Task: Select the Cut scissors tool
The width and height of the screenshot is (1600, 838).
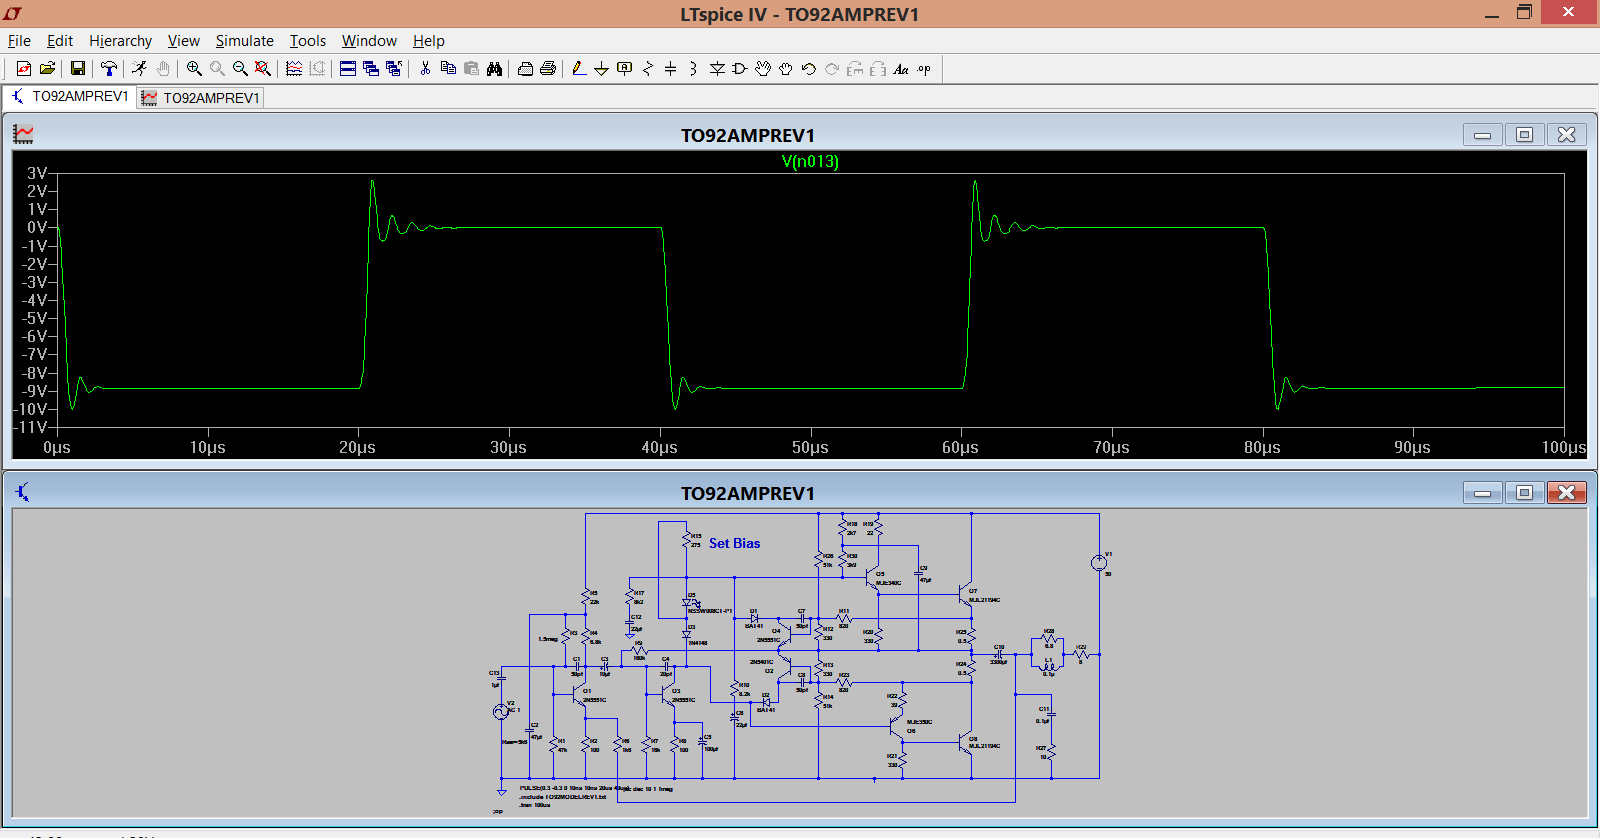Action: click(x=425, y=69)
